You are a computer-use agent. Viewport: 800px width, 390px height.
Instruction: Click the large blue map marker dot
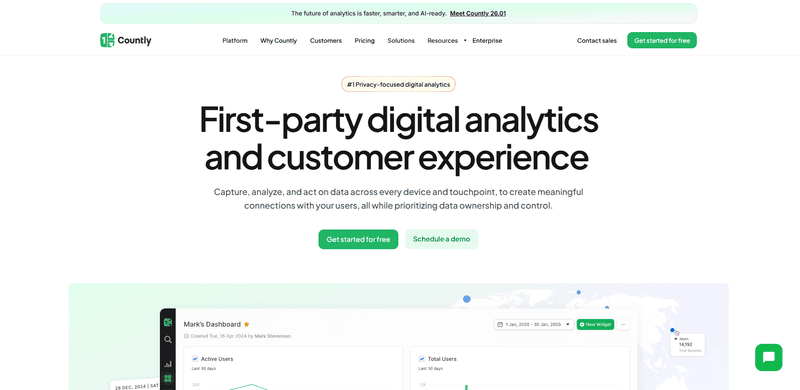coord(466,299)
